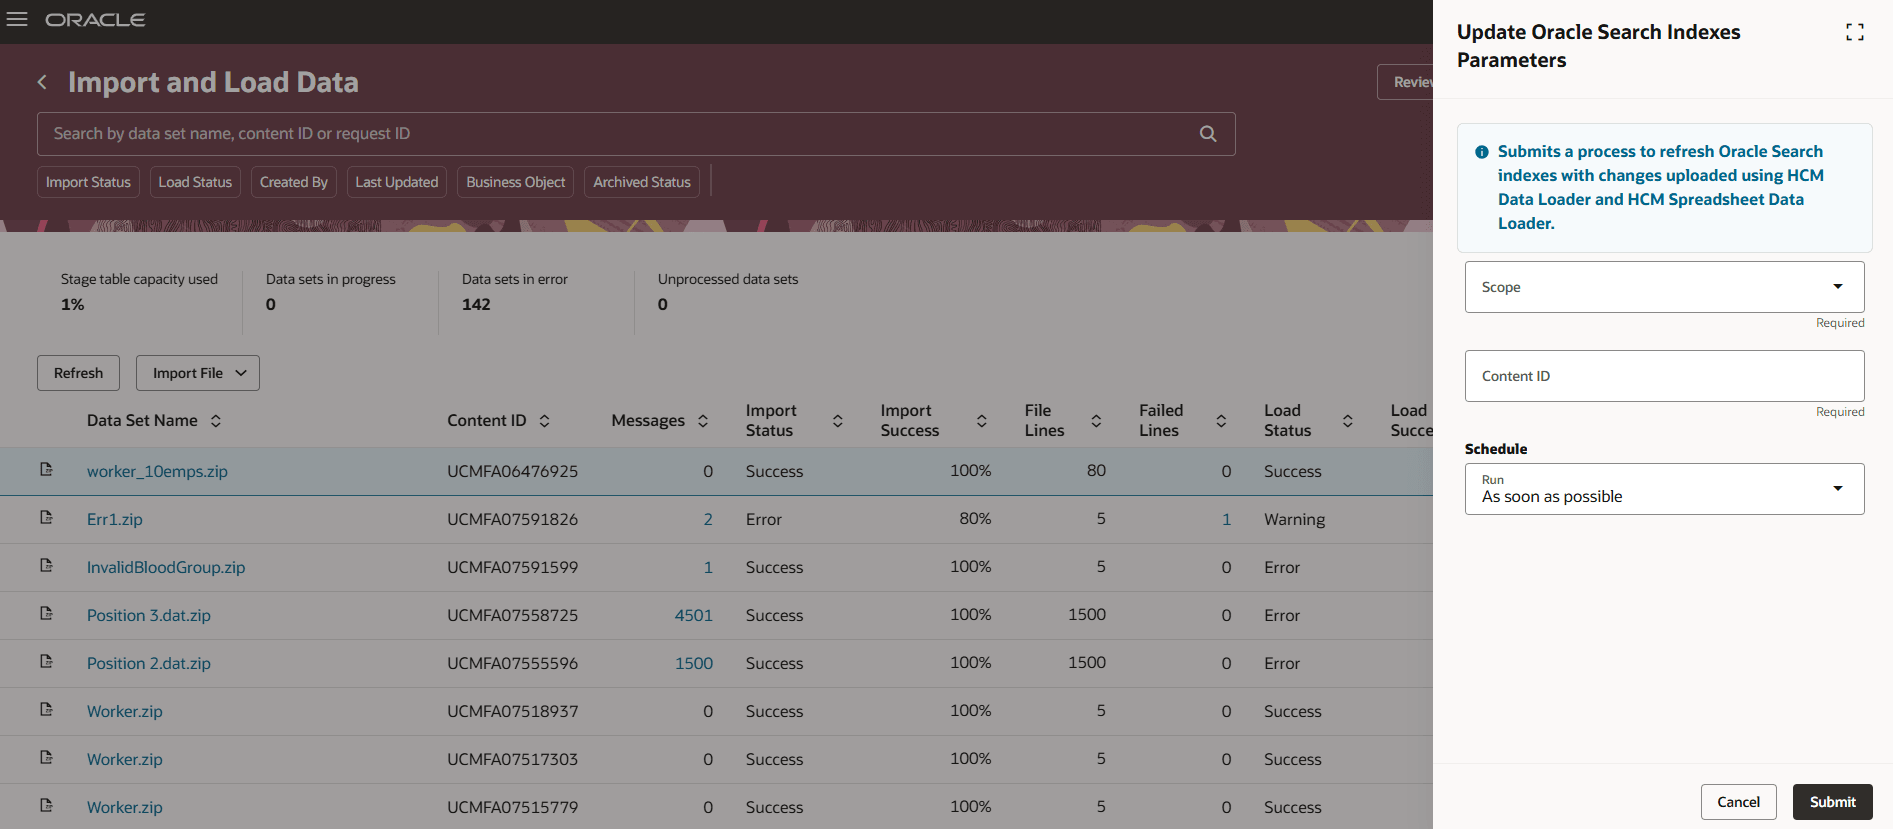Viewport: 1893px width, 829px height.
Task: Click file icon for Worker.zip row UCMFA07518937
Action: [x=46, y=709]
